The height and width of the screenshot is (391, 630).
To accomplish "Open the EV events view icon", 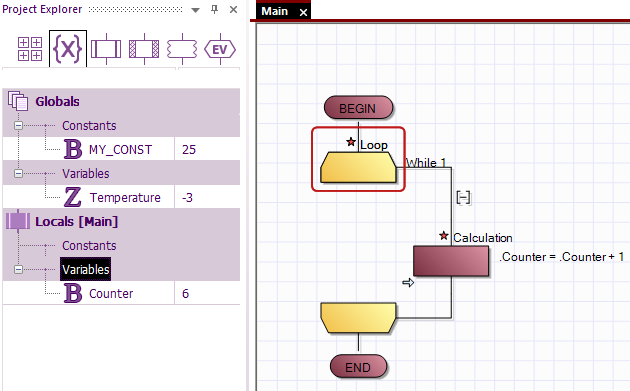I will pos(220,49).
